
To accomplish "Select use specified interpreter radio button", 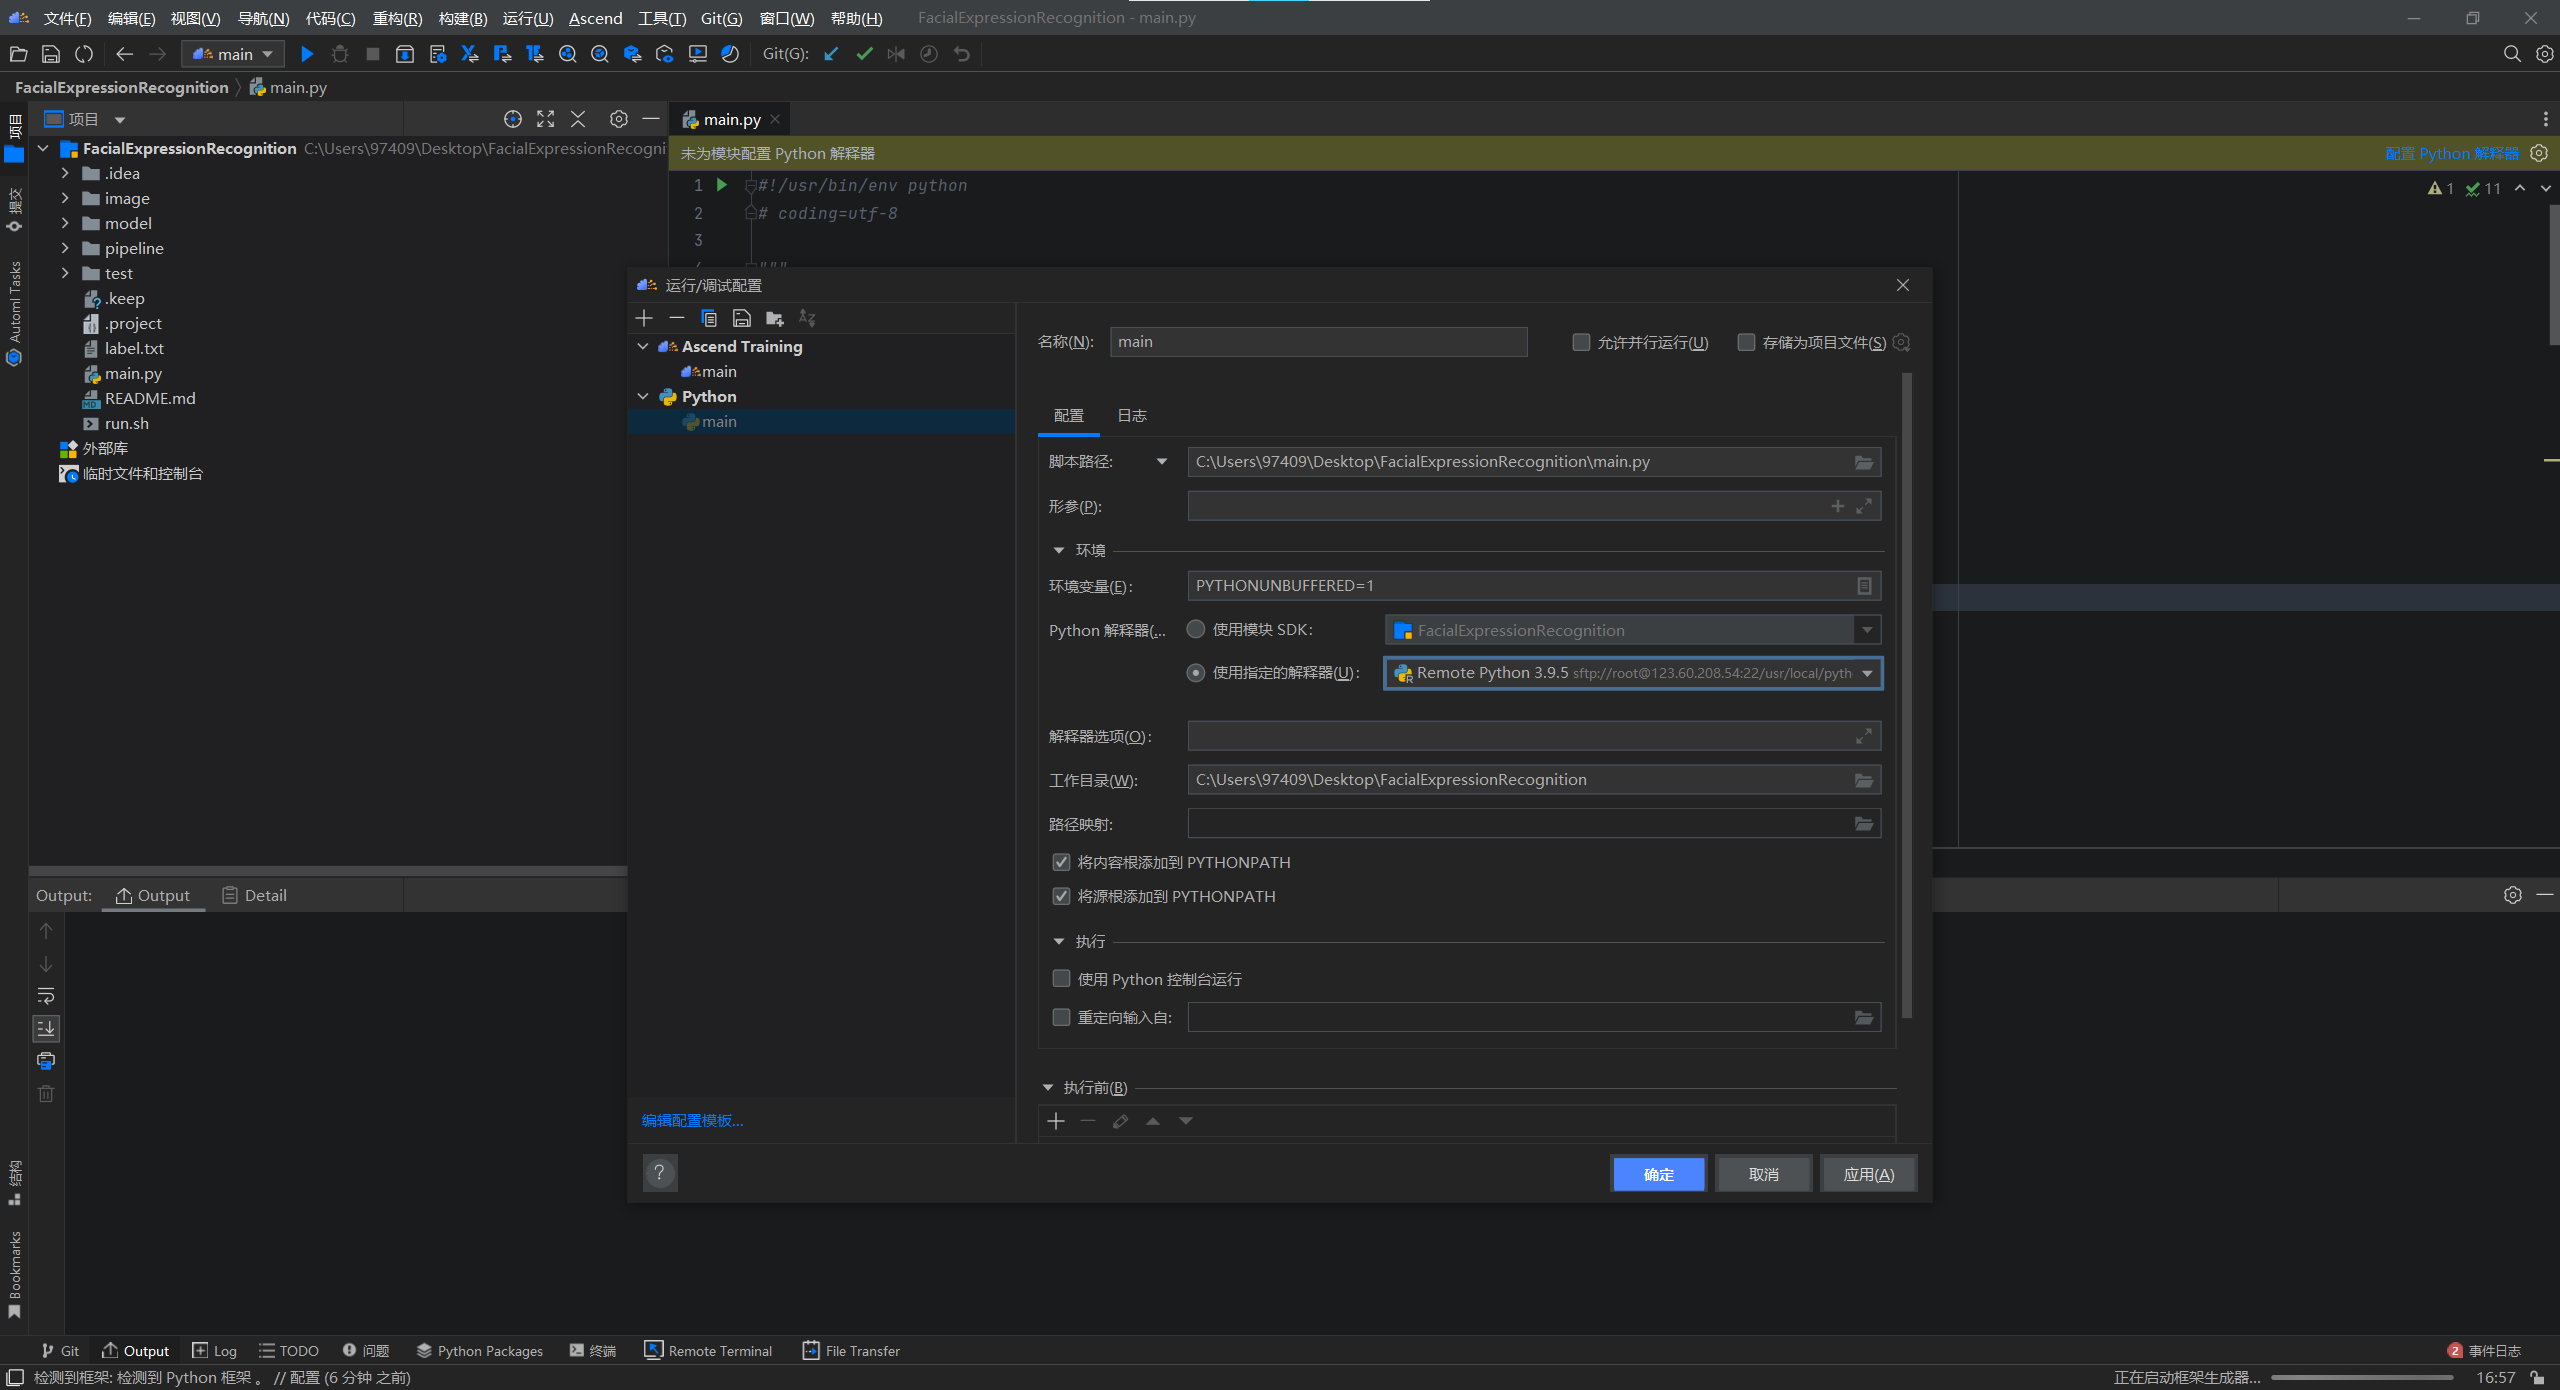I will [1196, 673].
